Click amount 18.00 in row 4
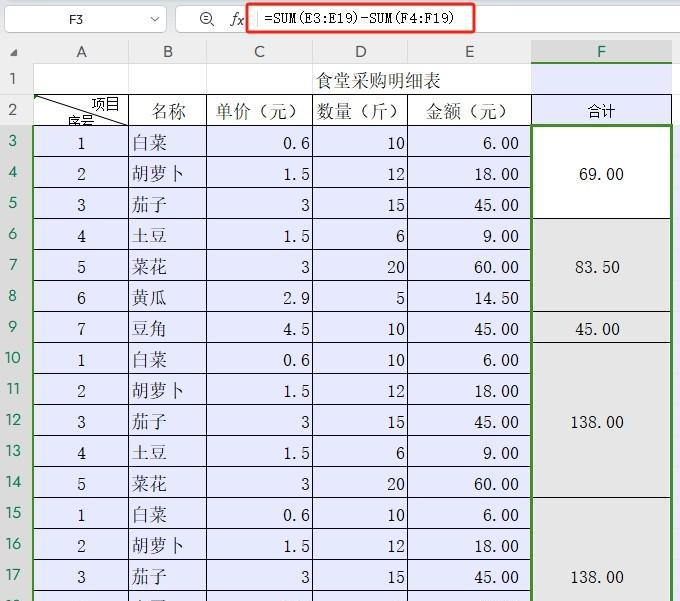 [469, 173]
